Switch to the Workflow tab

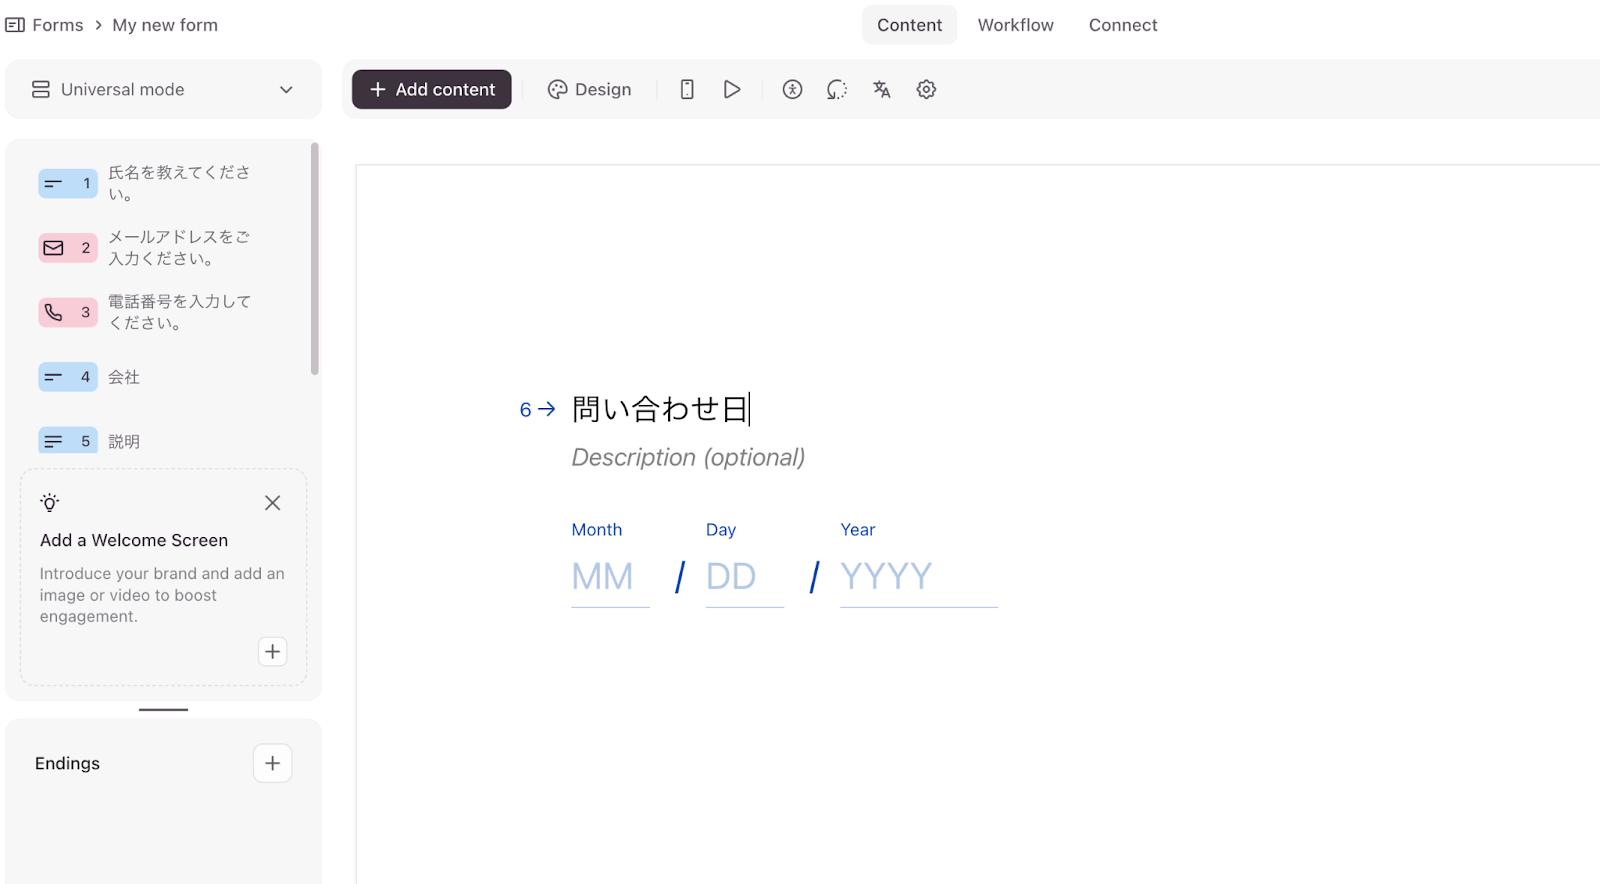[1015, 25]
